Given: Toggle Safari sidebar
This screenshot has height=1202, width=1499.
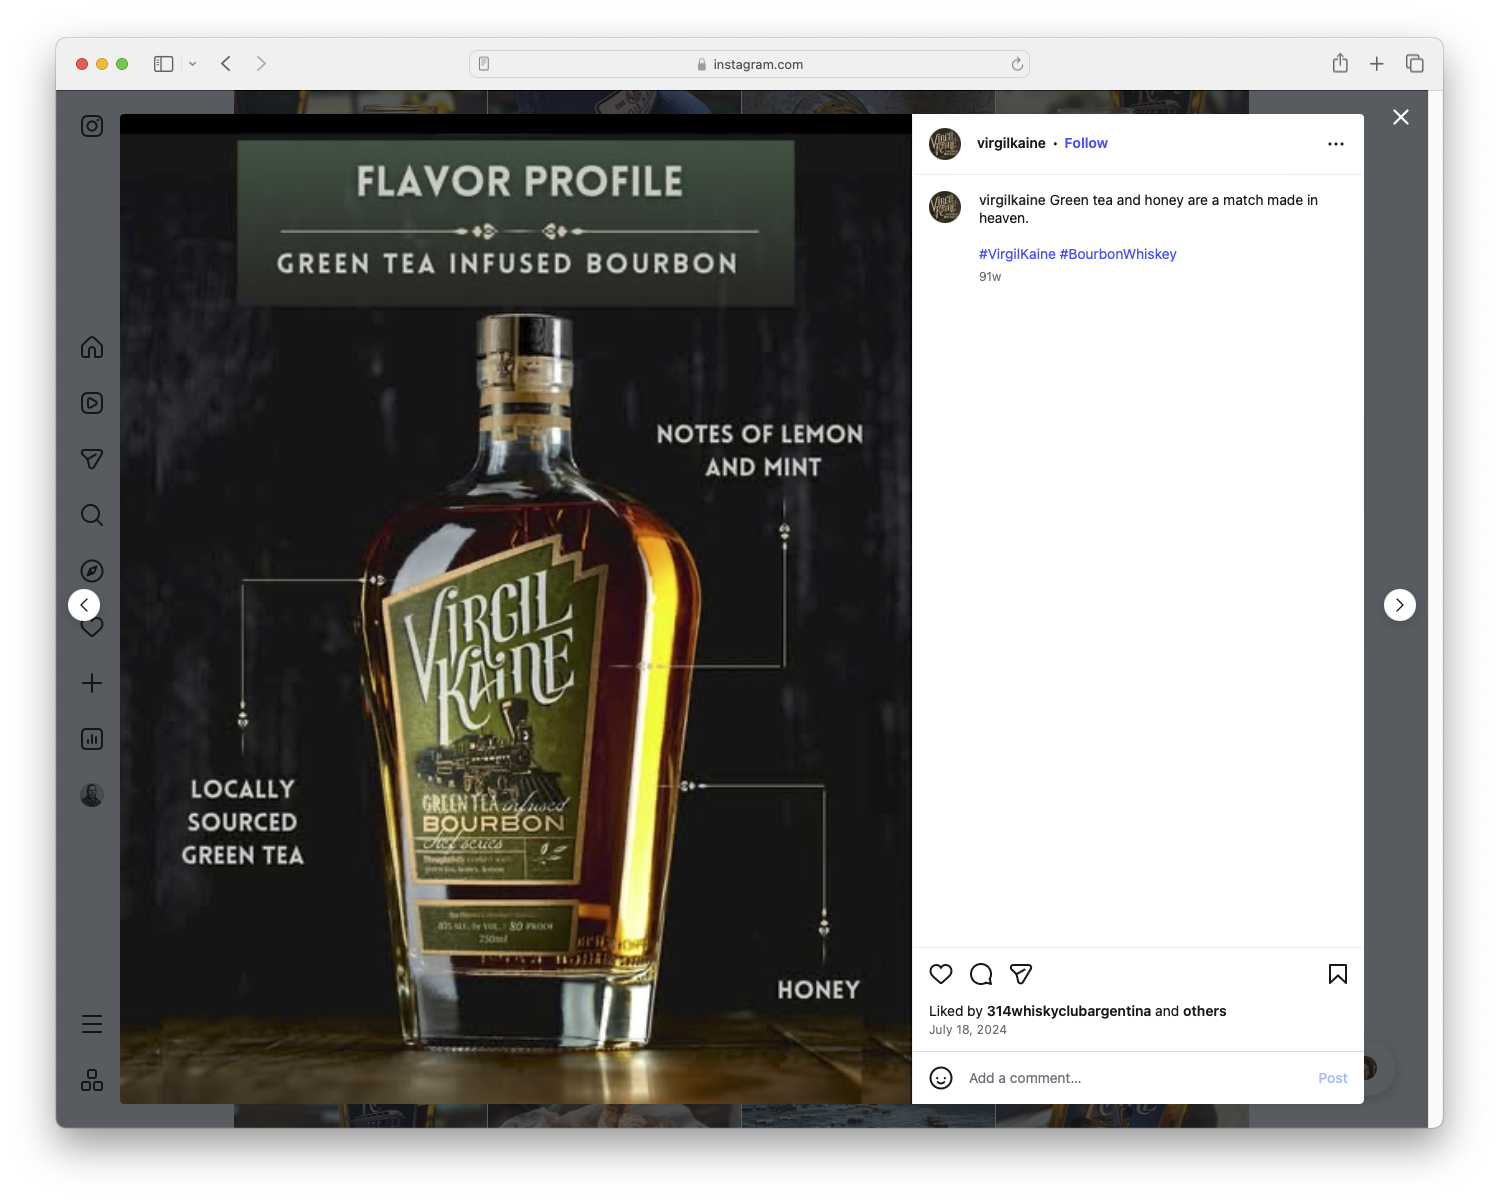Looking at the screenshot, I should point(164,64).
